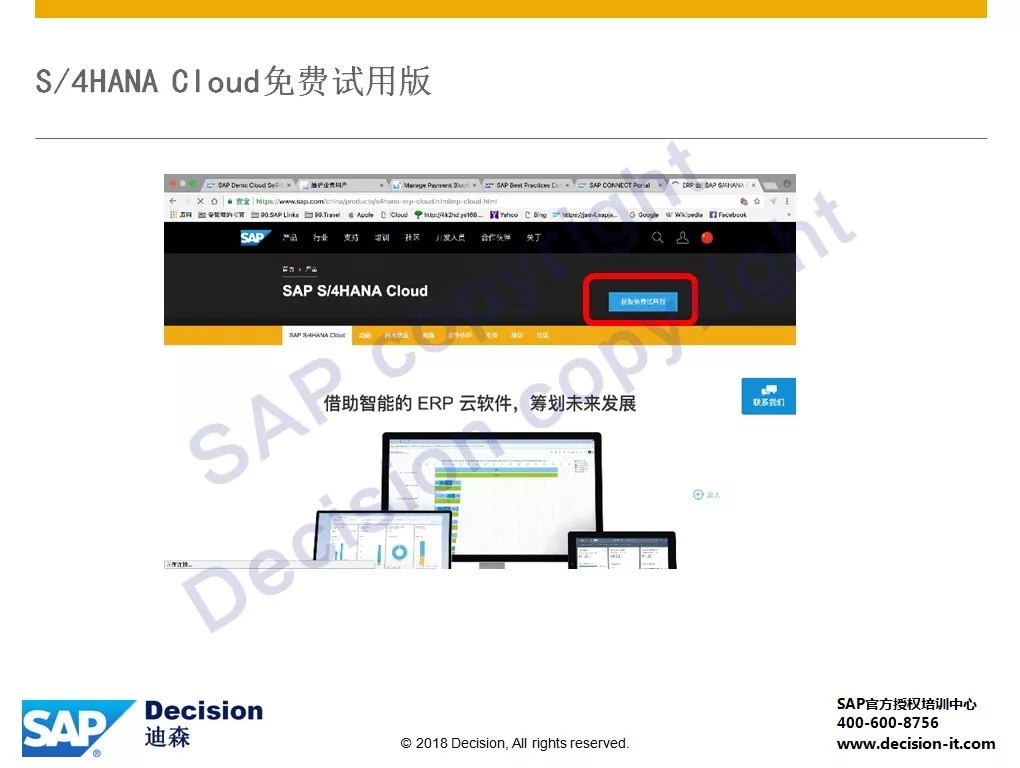Viewport: 1020px width, 768px height.
Task: Open the SAP site search magnifier
Action: click(x=658, y=238)
